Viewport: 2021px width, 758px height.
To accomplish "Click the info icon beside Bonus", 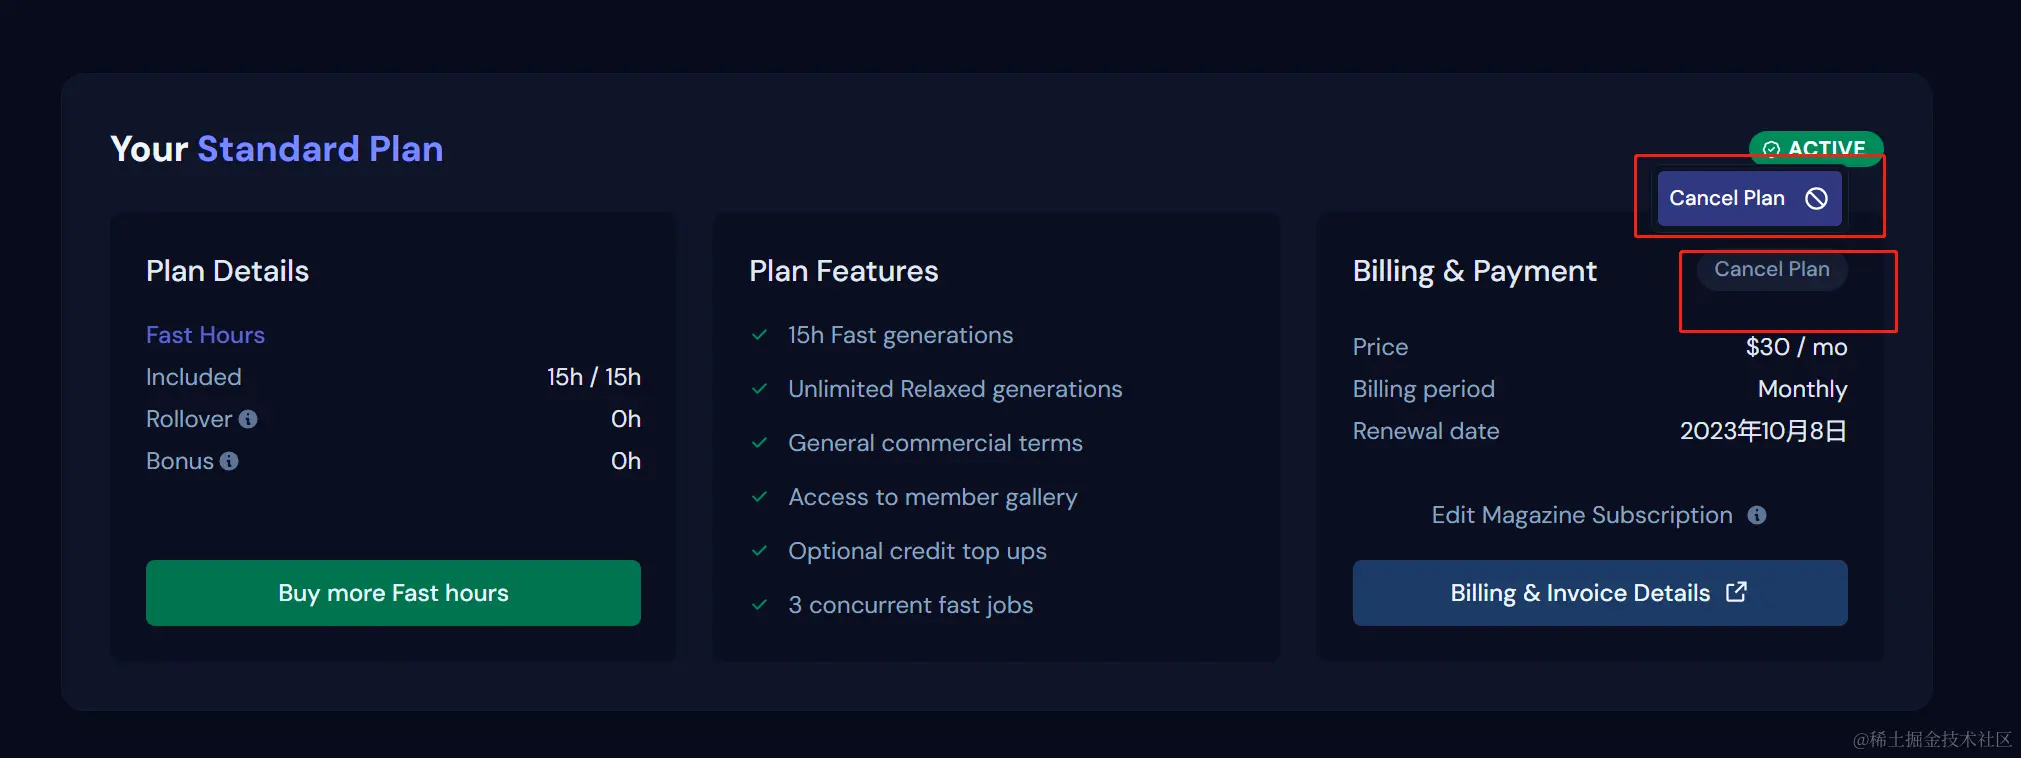I will coord(229,461).
